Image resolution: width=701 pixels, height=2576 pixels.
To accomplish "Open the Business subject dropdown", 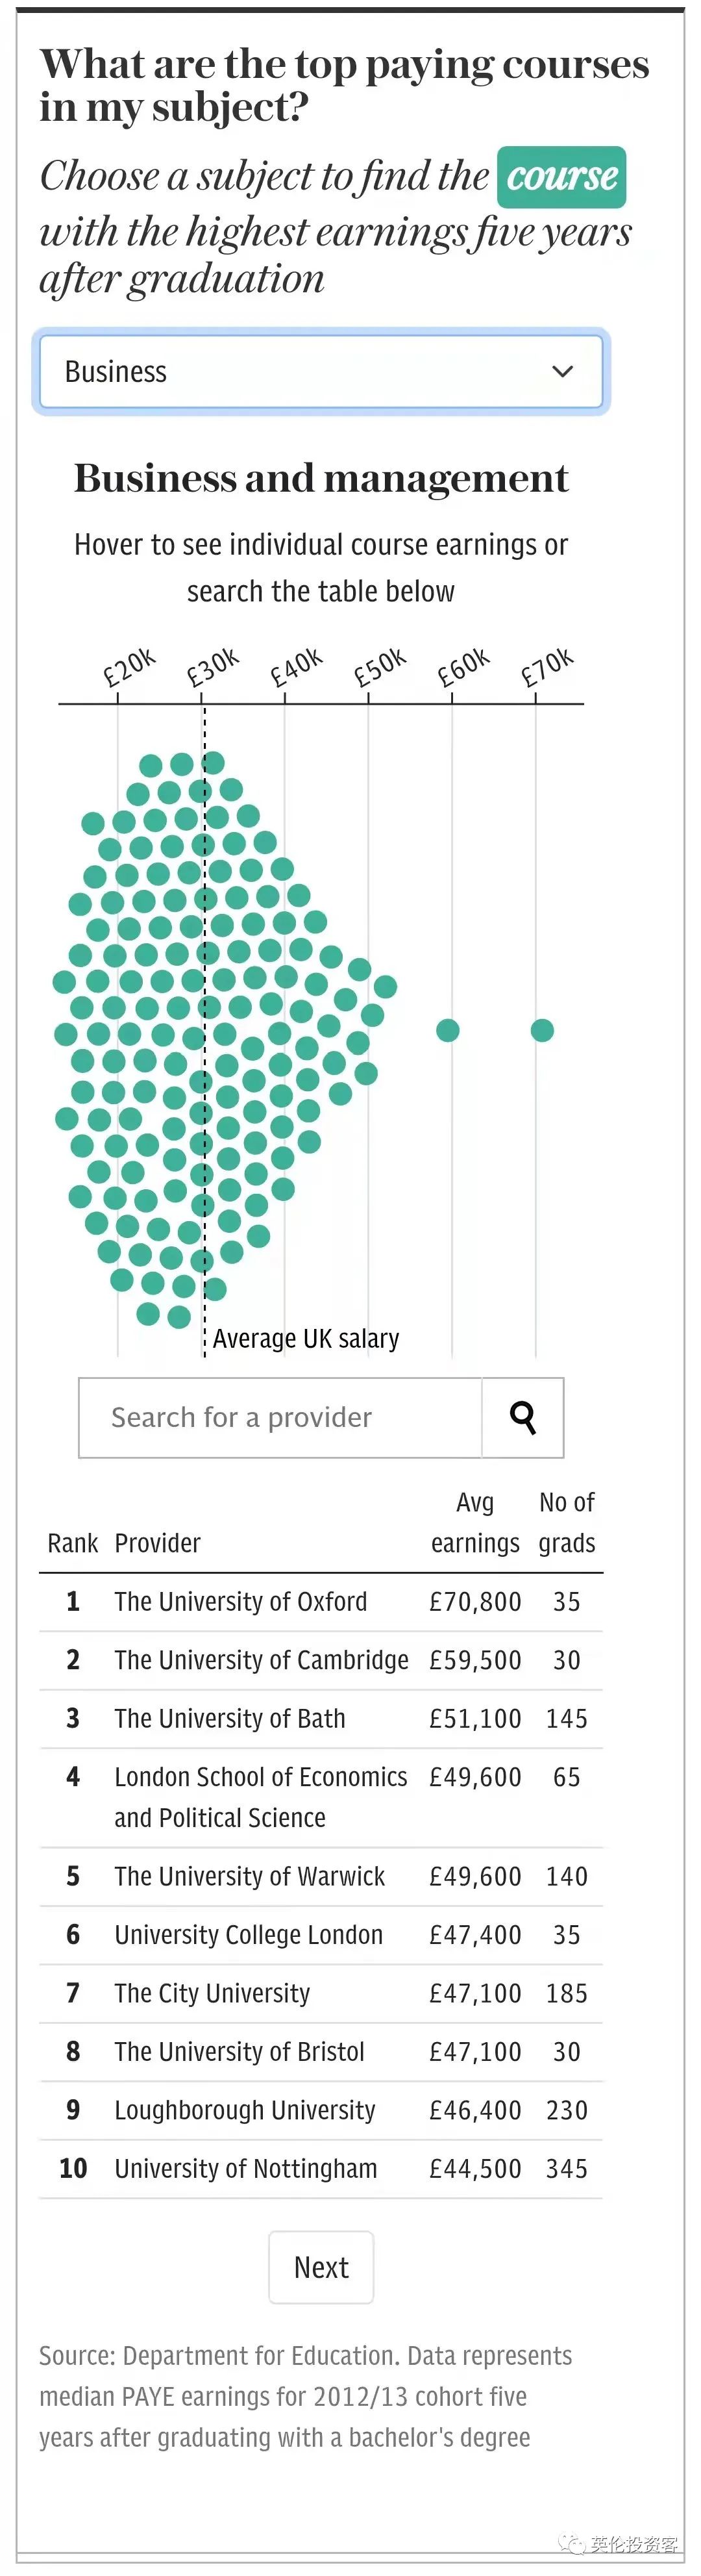I will pyautogui.click(x=321, y=372).
